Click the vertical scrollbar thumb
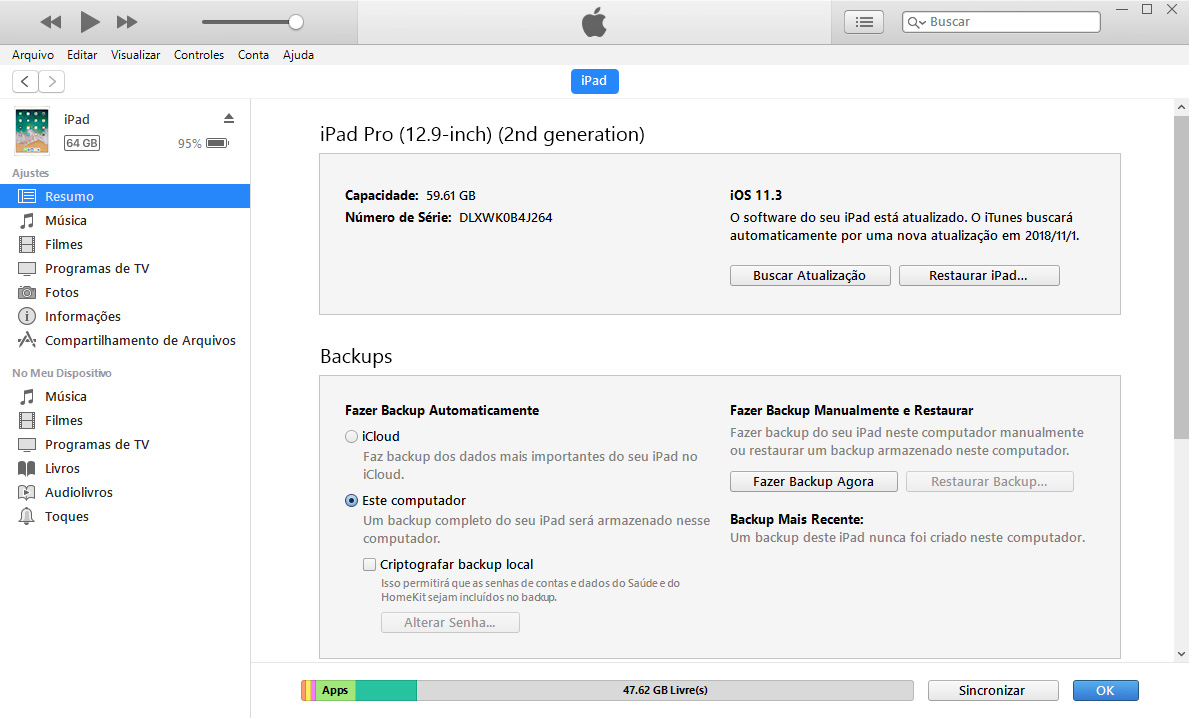Image resolution: width=1189 pixels, height=718 pixels. 1181,277
